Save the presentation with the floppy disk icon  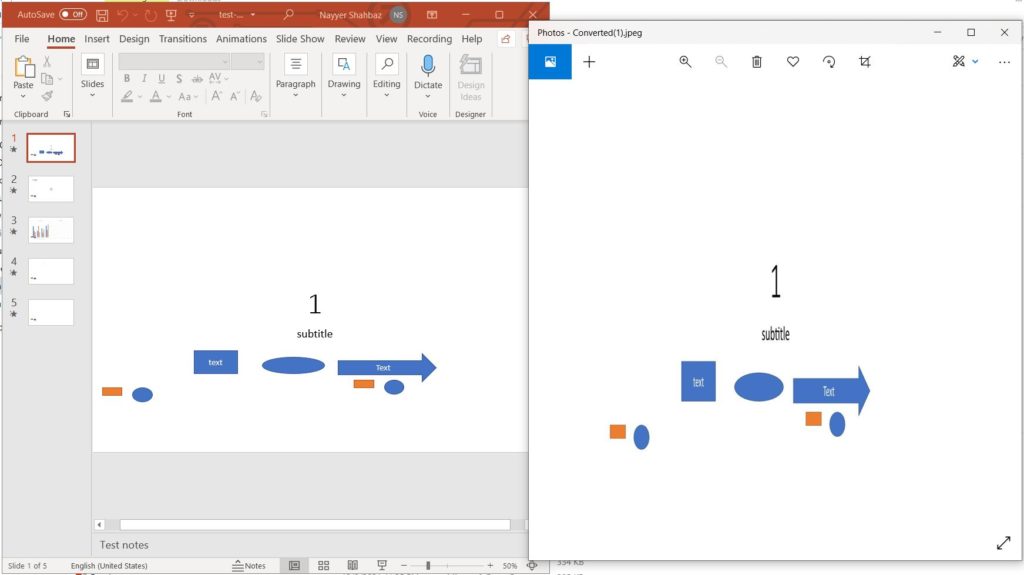click(102, 15)
